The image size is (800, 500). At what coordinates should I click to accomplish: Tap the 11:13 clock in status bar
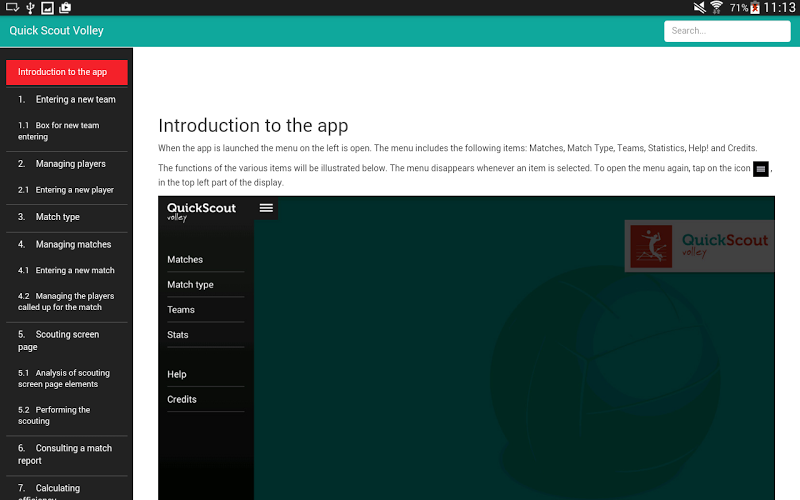(x=779, y=8)
